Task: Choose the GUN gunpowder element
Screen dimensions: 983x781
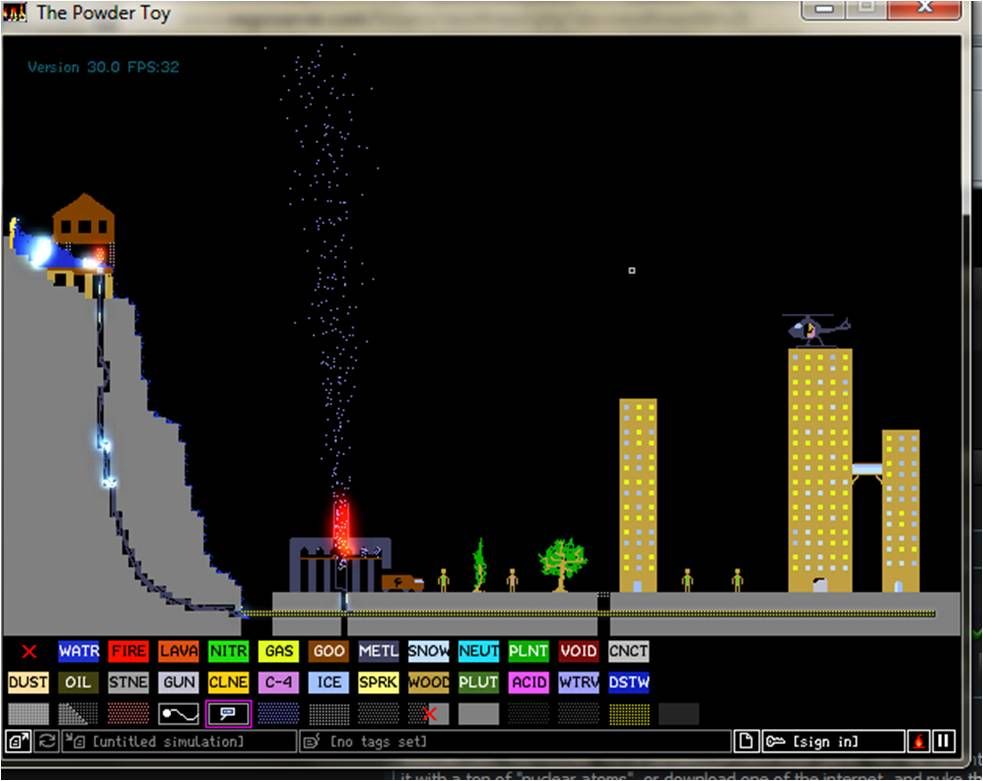Action: 179,683
